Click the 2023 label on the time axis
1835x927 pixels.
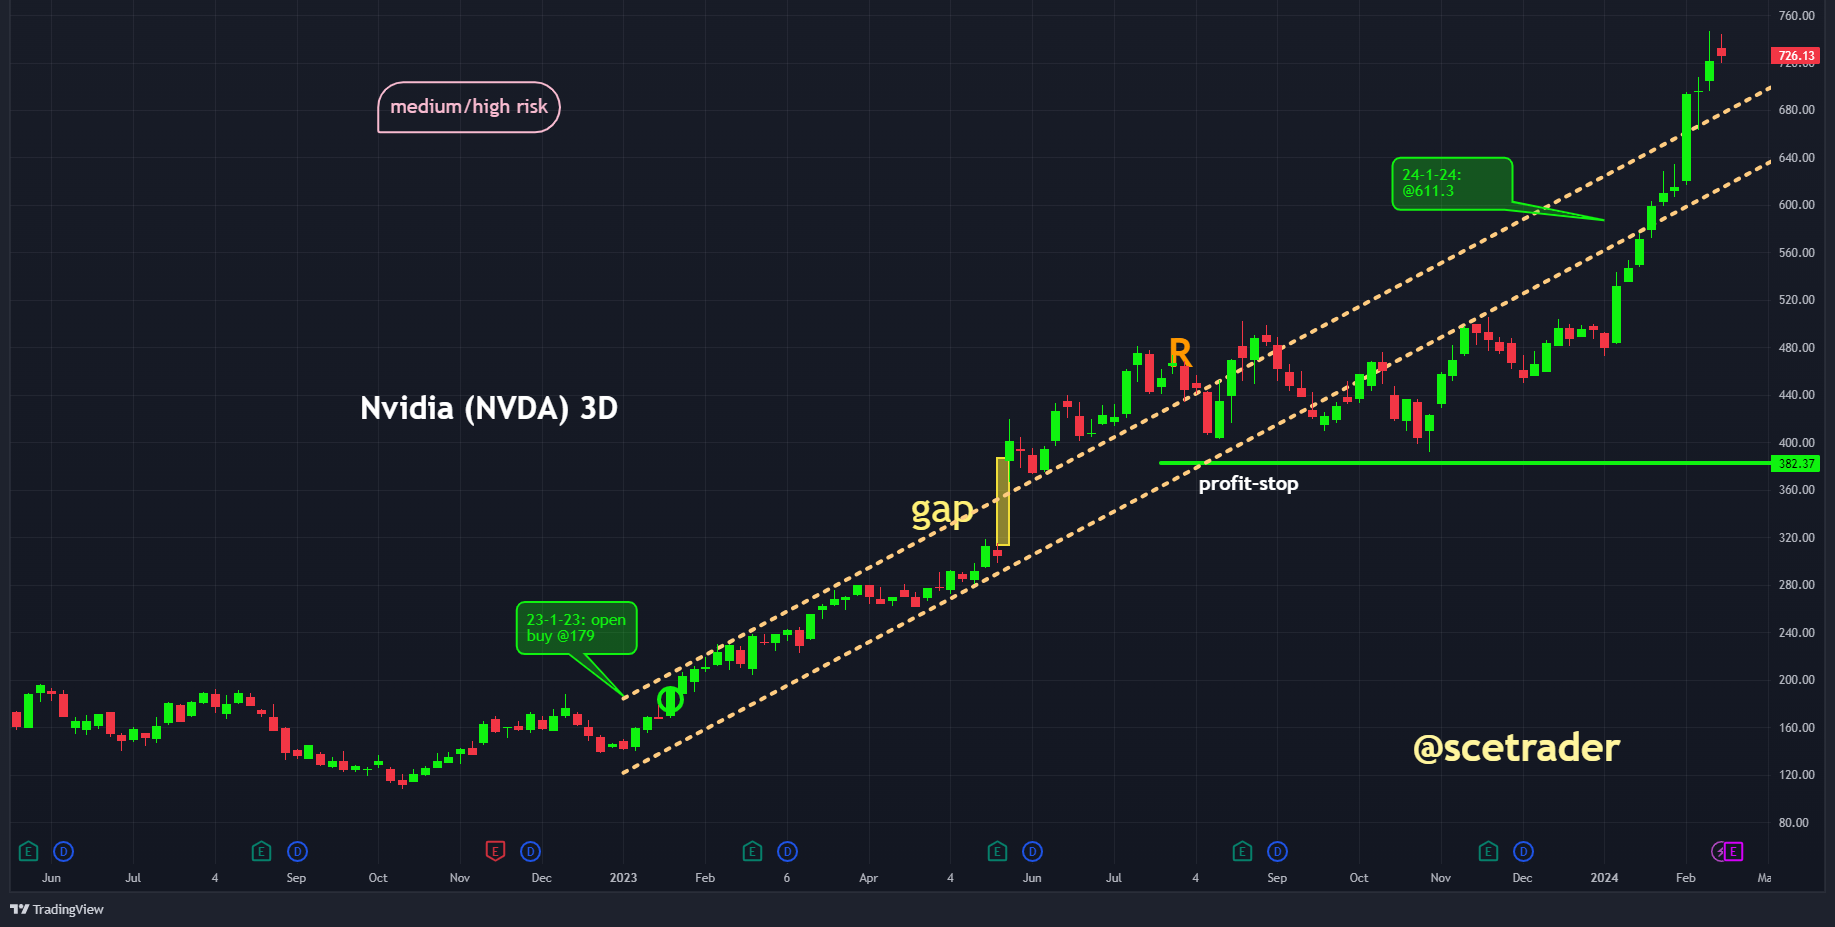point(623,878)
